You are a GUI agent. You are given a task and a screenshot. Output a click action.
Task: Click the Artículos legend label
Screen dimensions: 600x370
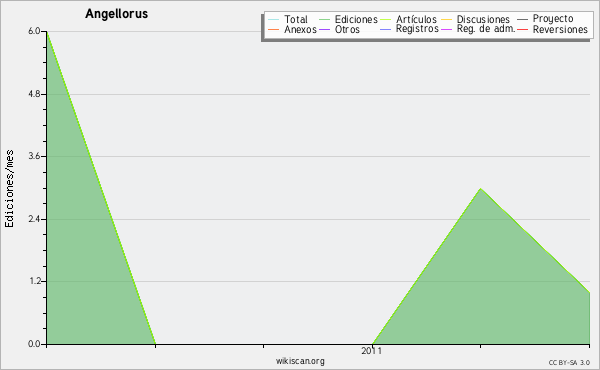click(416, 19)
